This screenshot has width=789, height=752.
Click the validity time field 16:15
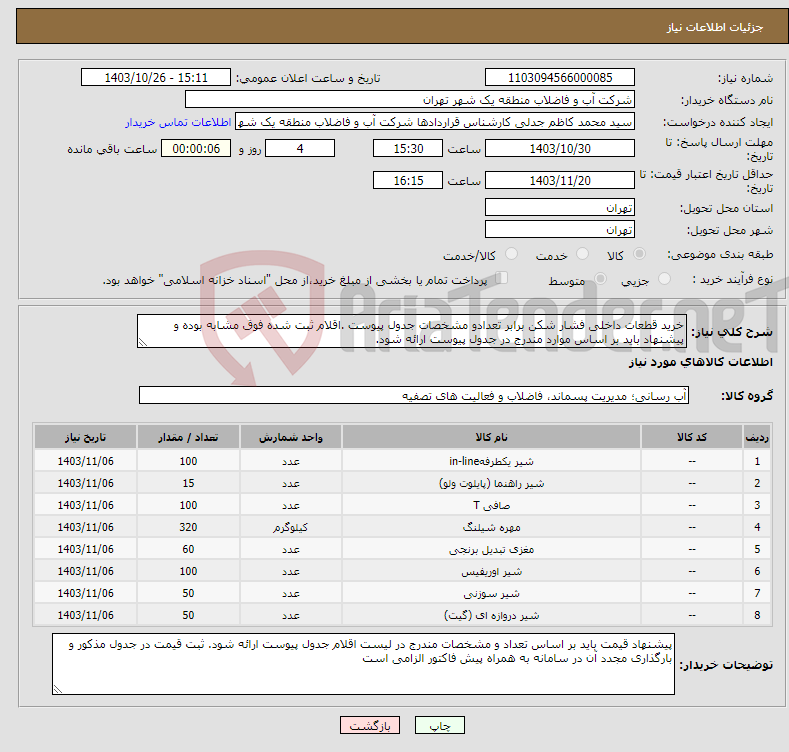point(408,180)
